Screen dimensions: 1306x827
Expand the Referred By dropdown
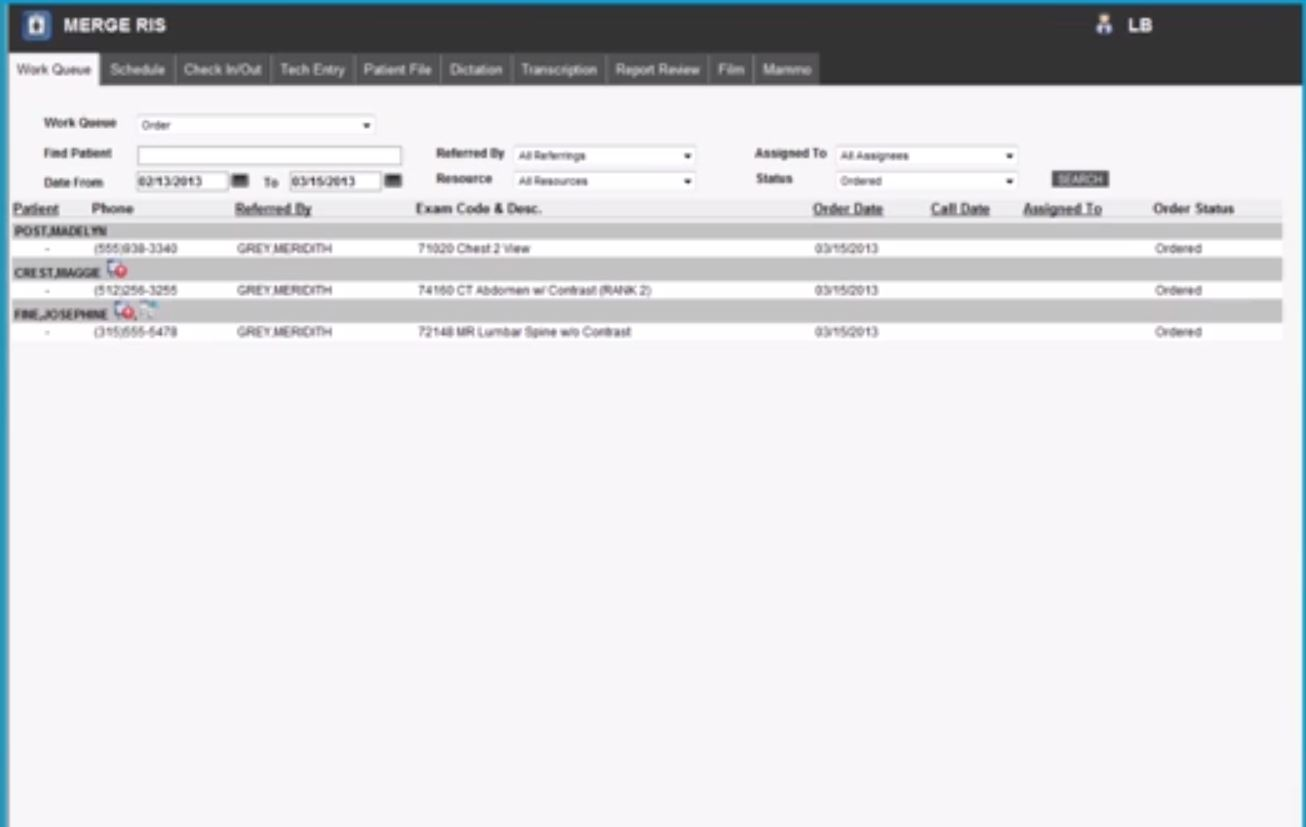604,156
